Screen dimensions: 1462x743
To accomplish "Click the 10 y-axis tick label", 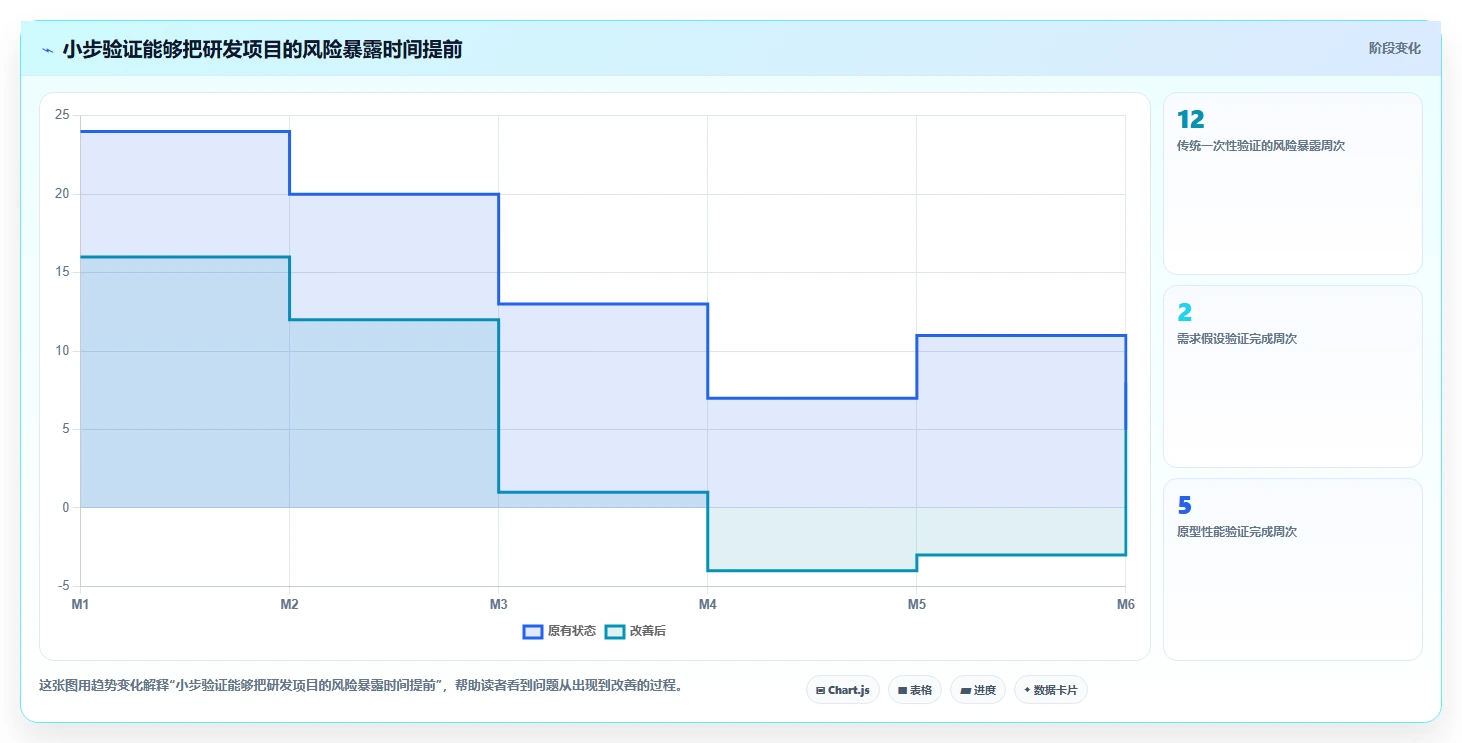I will 62,351.
